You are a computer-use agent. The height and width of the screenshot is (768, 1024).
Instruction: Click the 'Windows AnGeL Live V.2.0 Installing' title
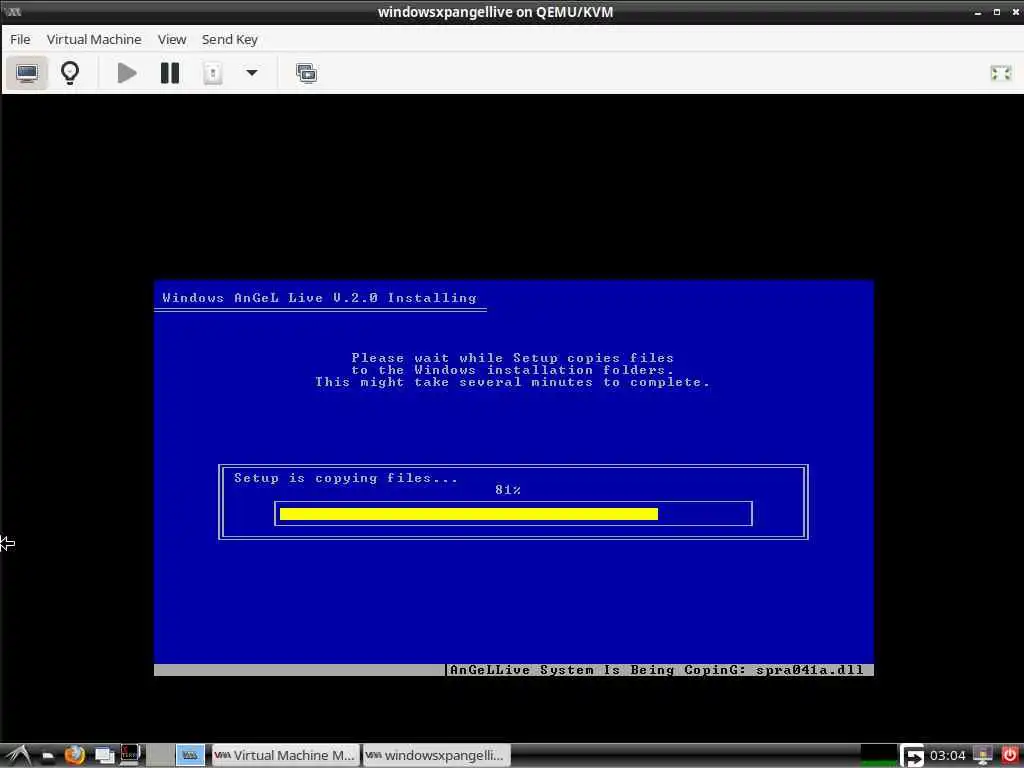319,298
